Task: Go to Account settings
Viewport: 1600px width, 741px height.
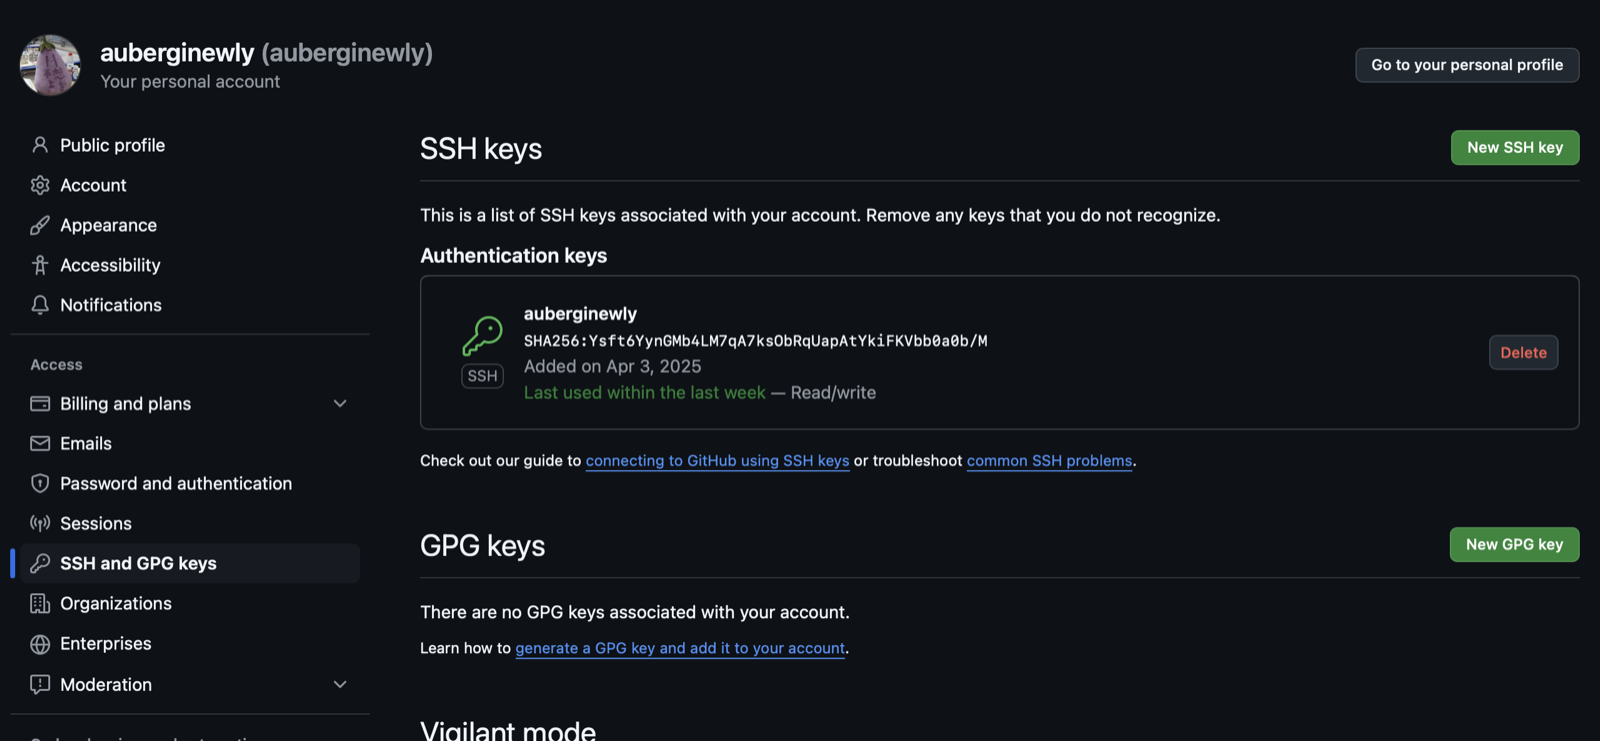Action: [x=190, y=185]
